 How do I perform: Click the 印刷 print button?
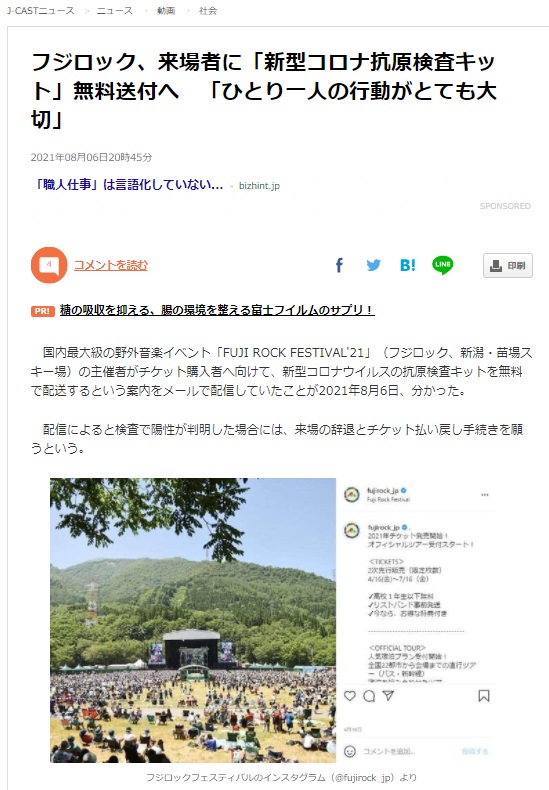[508, 266]
